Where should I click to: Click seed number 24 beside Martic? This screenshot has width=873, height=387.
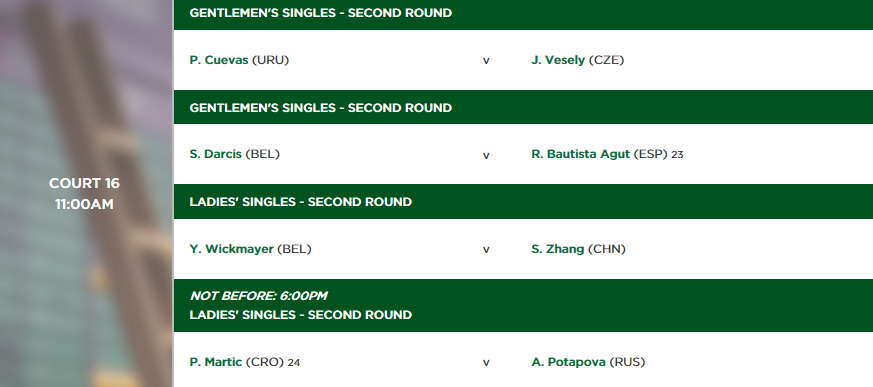coord(294,362)
